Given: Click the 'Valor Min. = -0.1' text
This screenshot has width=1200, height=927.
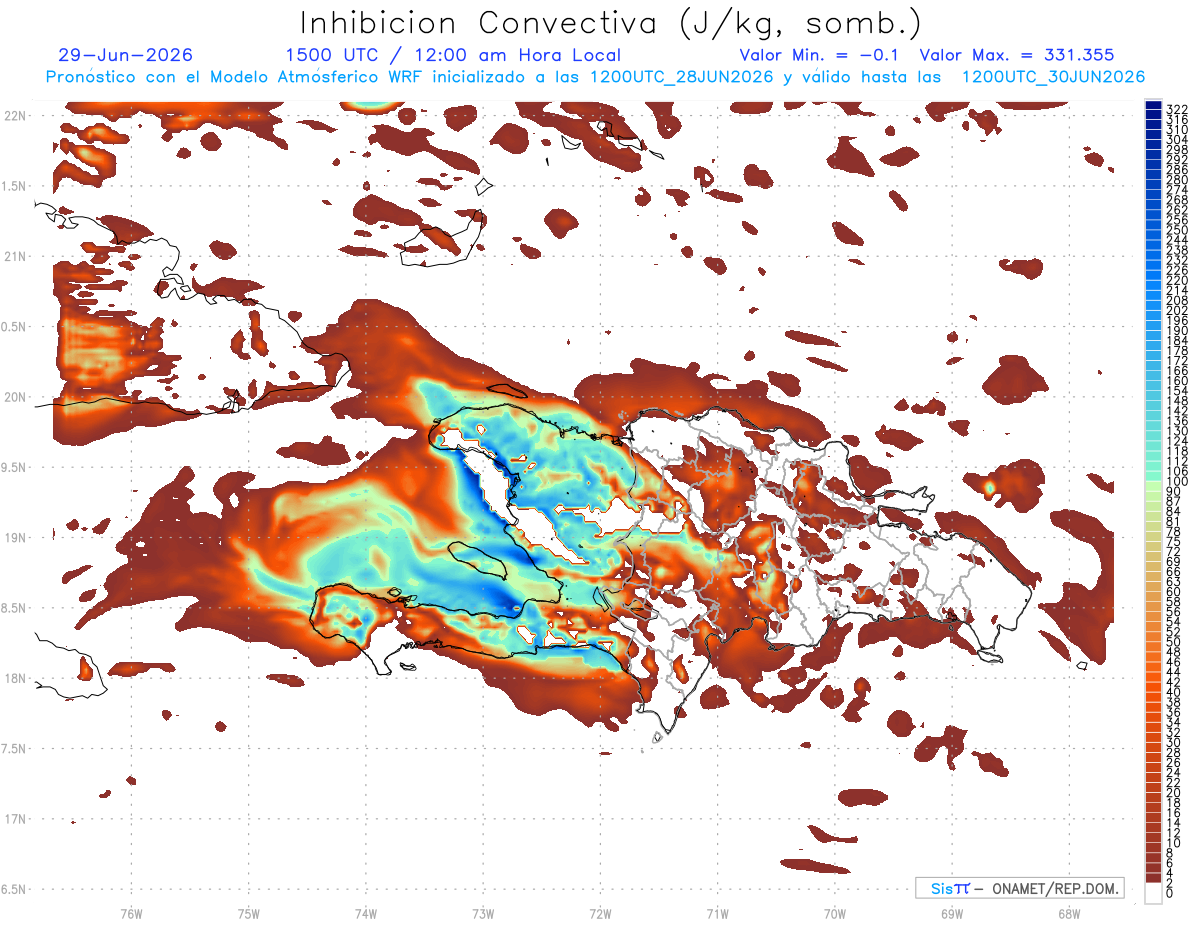Looking at the screenshot, I should 820,56.
